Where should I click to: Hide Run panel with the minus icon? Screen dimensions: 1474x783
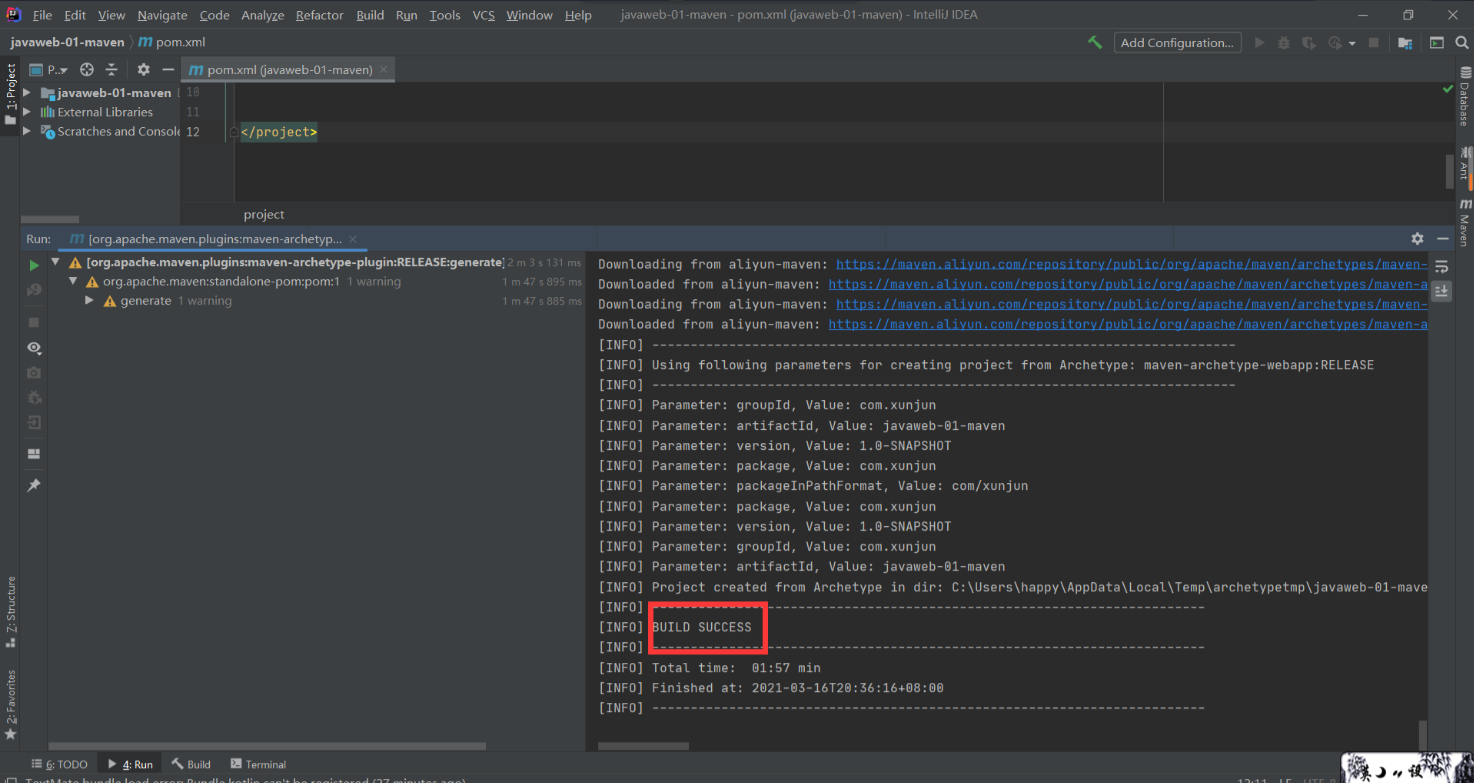point(1442,239)
